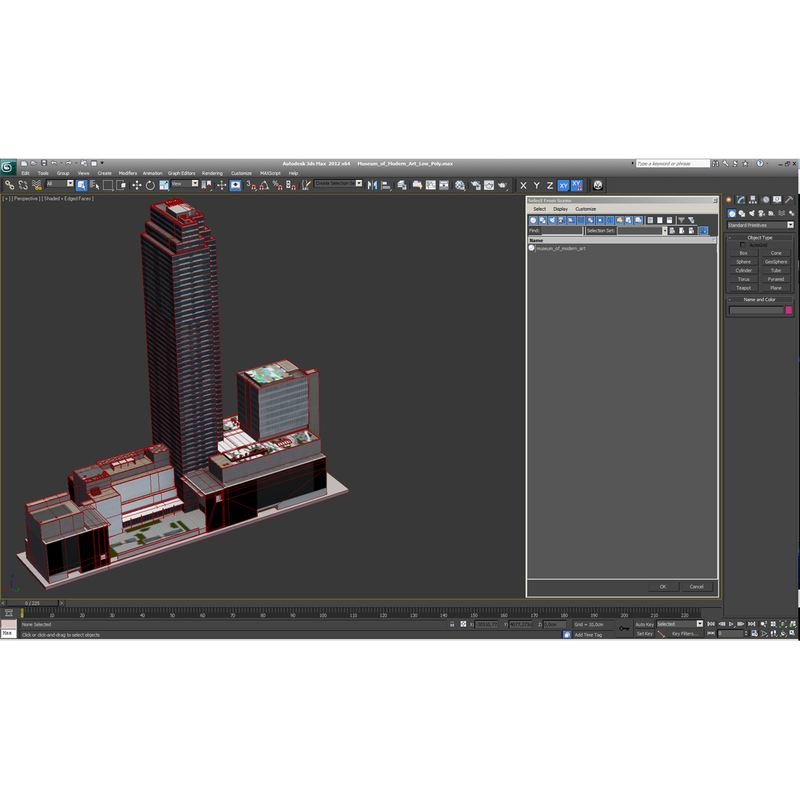Open the Display menu in Select From Scene
The image size is (800, 800).
coord(559,209)
